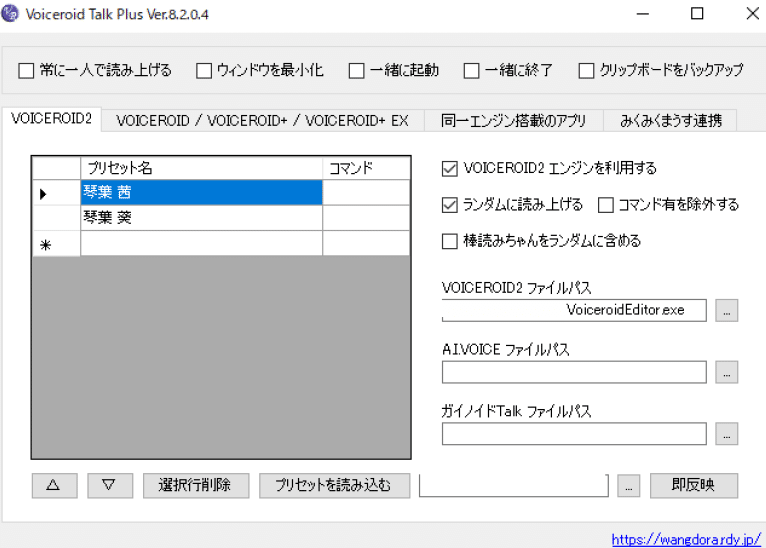Click preset file input beside プリセットを読み込む

pos(513,485)
